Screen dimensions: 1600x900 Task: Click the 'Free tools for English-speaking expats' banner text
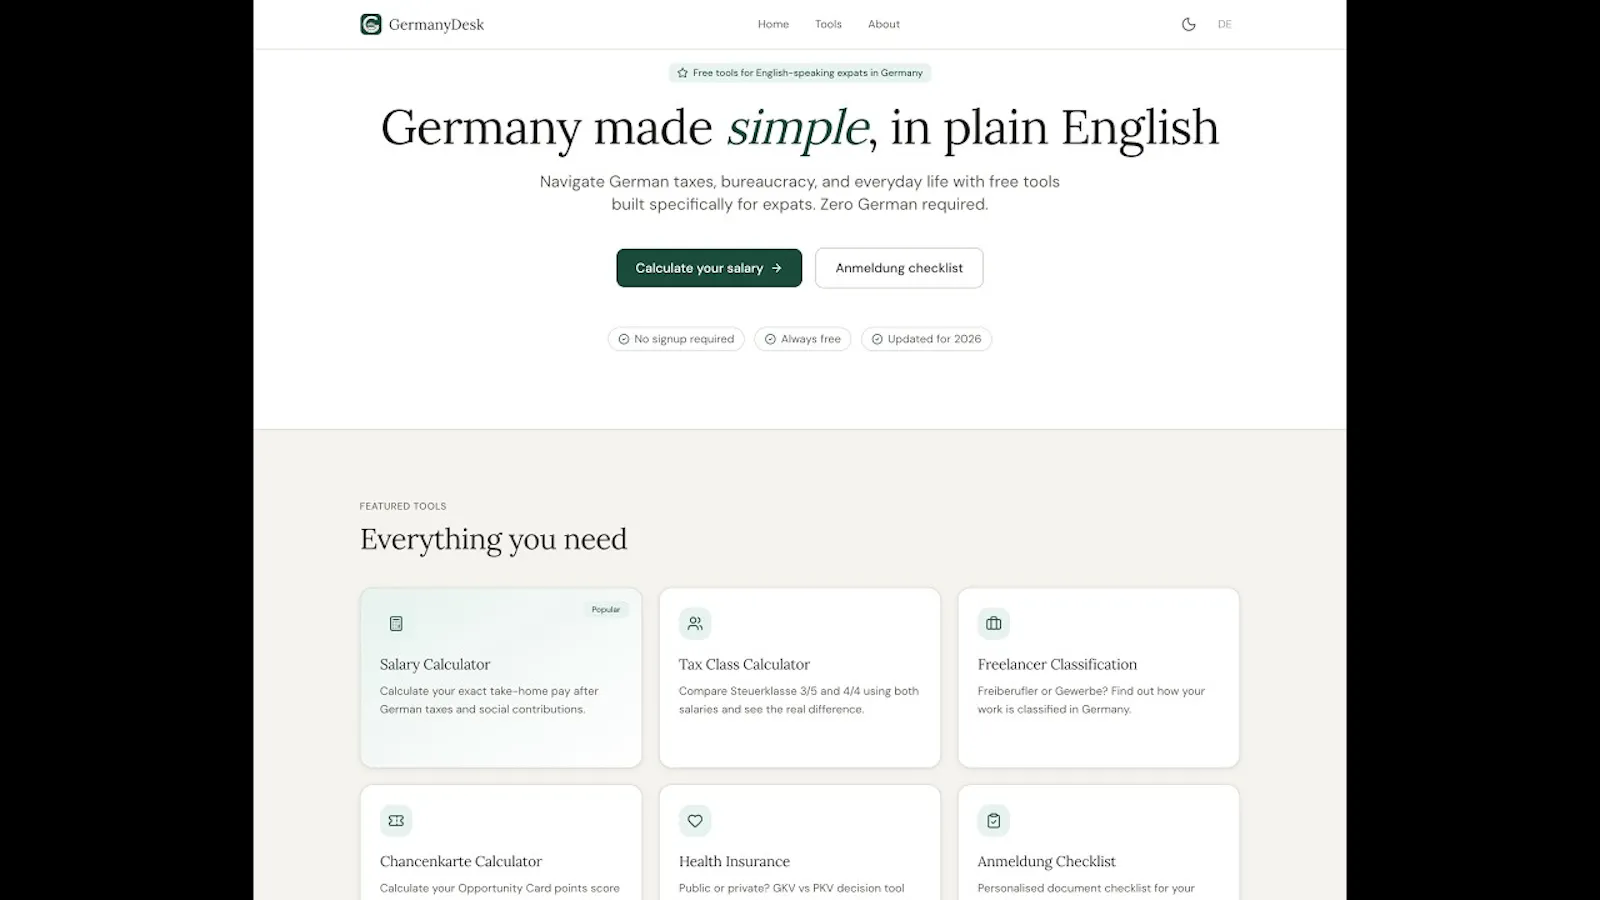(807, 73)
